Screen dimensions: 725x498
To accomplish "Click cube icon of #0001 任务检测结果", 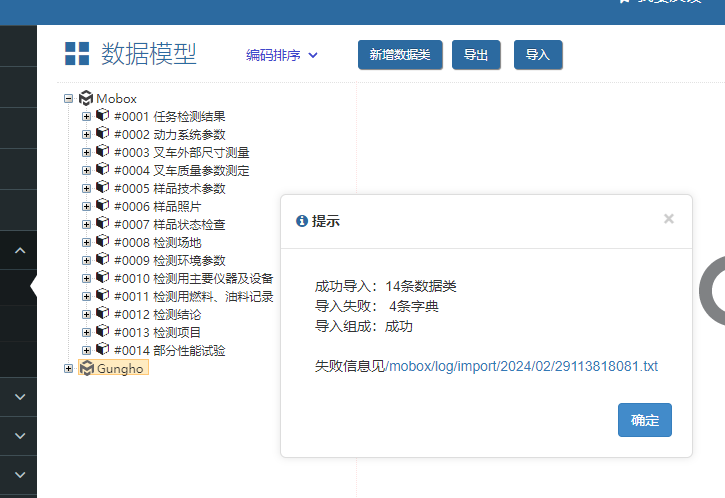I will (102, 116).
